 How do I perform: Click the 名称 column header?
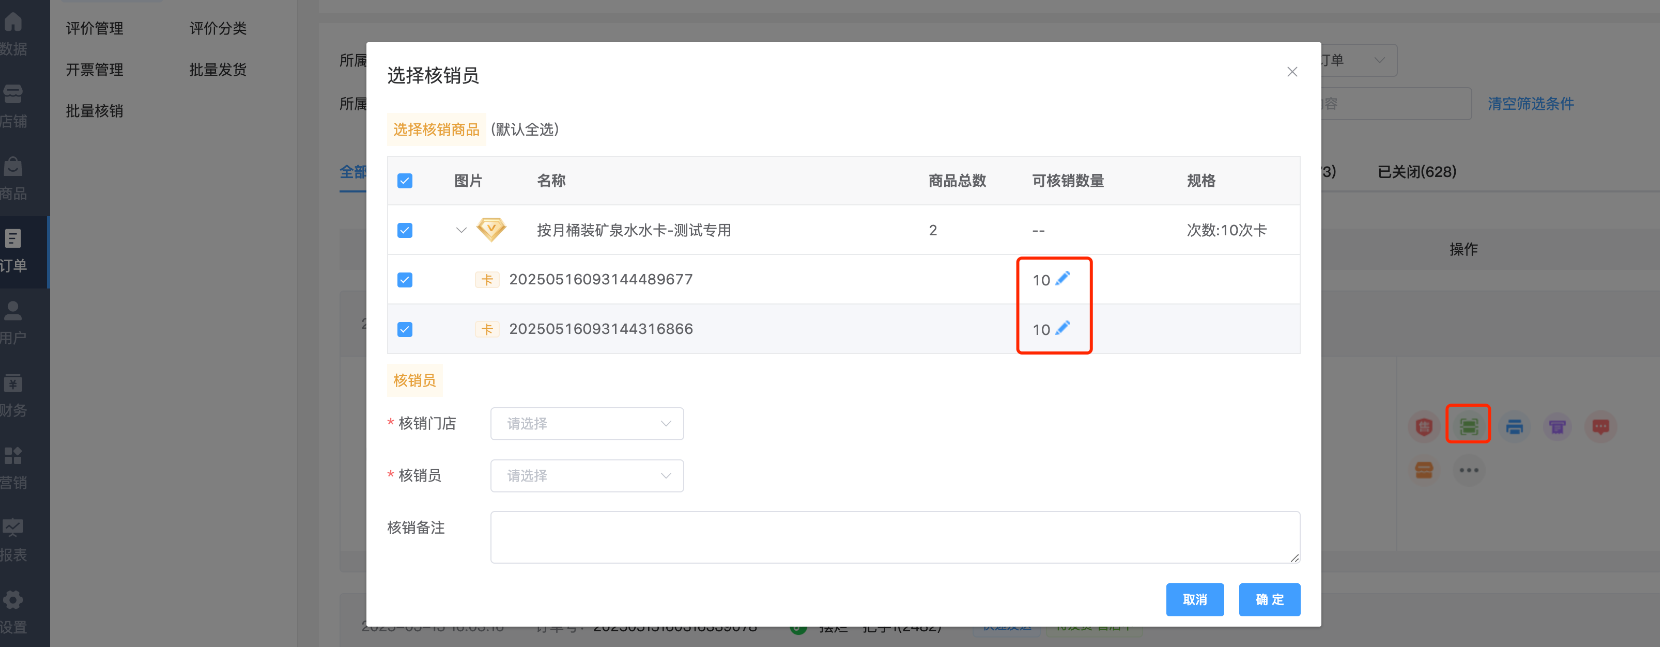[551, 181]
